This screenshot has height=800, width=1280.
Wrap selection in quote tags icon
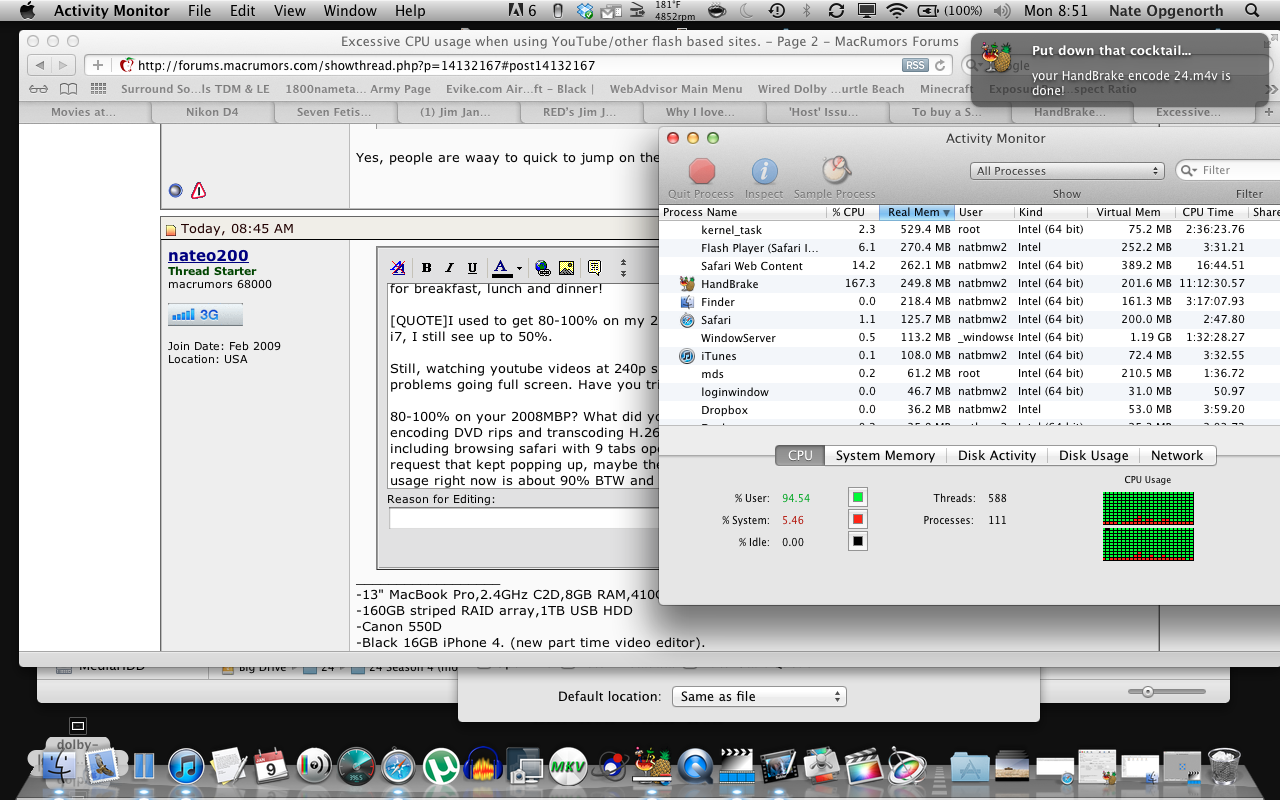coord(594,268)
